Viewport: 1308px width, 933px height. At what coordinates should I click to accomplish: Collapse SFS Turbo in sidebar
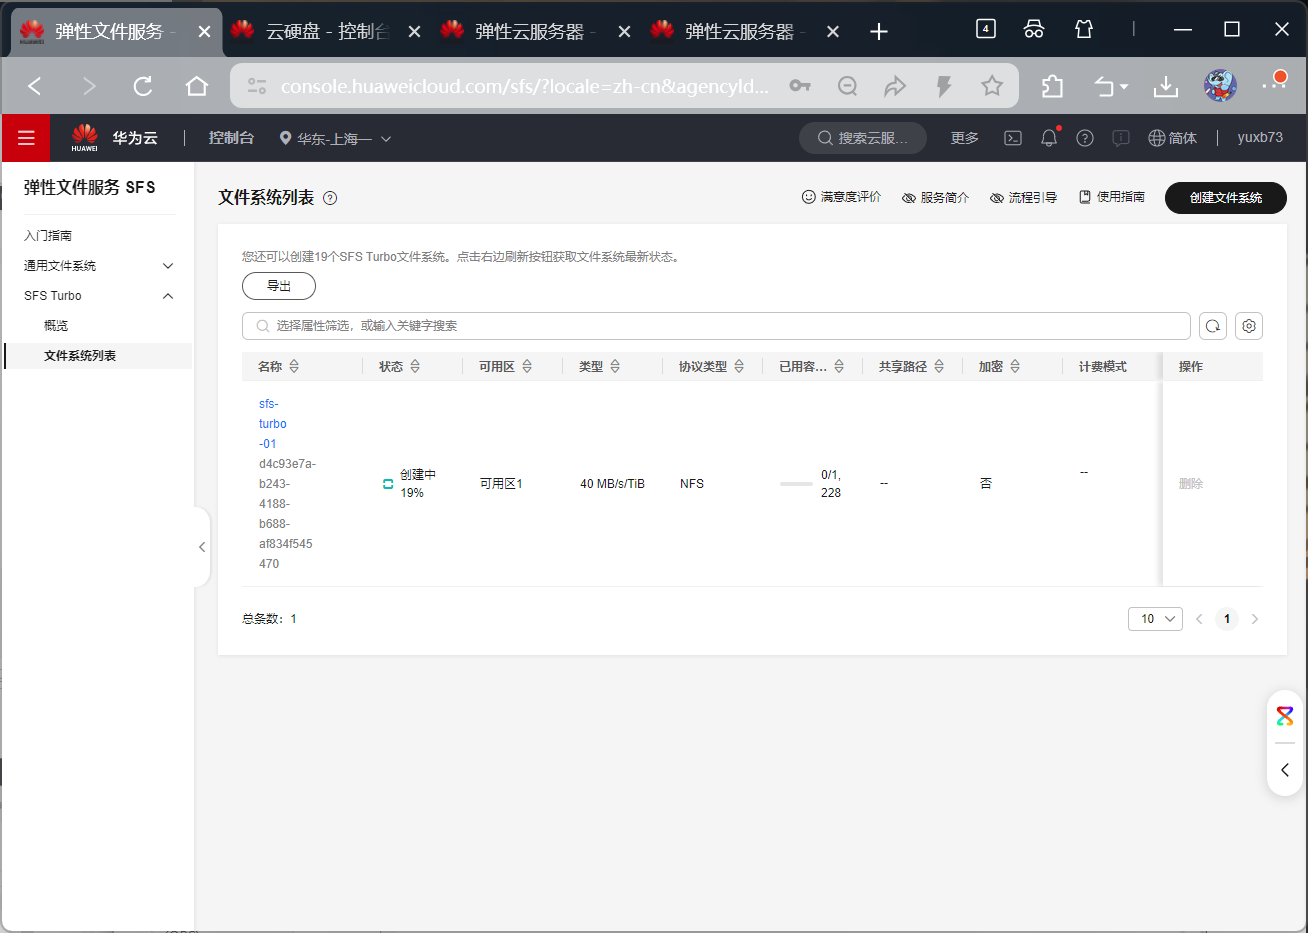168,296
